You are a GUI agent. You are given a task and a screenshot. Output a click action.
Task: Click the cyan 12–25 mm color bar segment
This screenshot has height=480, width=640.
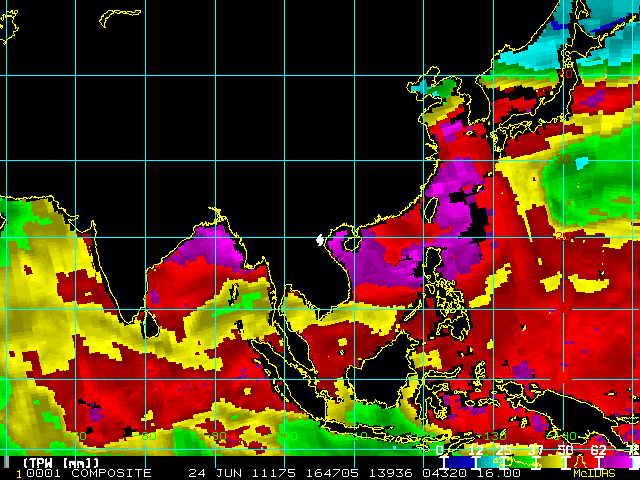pos(491,462)
